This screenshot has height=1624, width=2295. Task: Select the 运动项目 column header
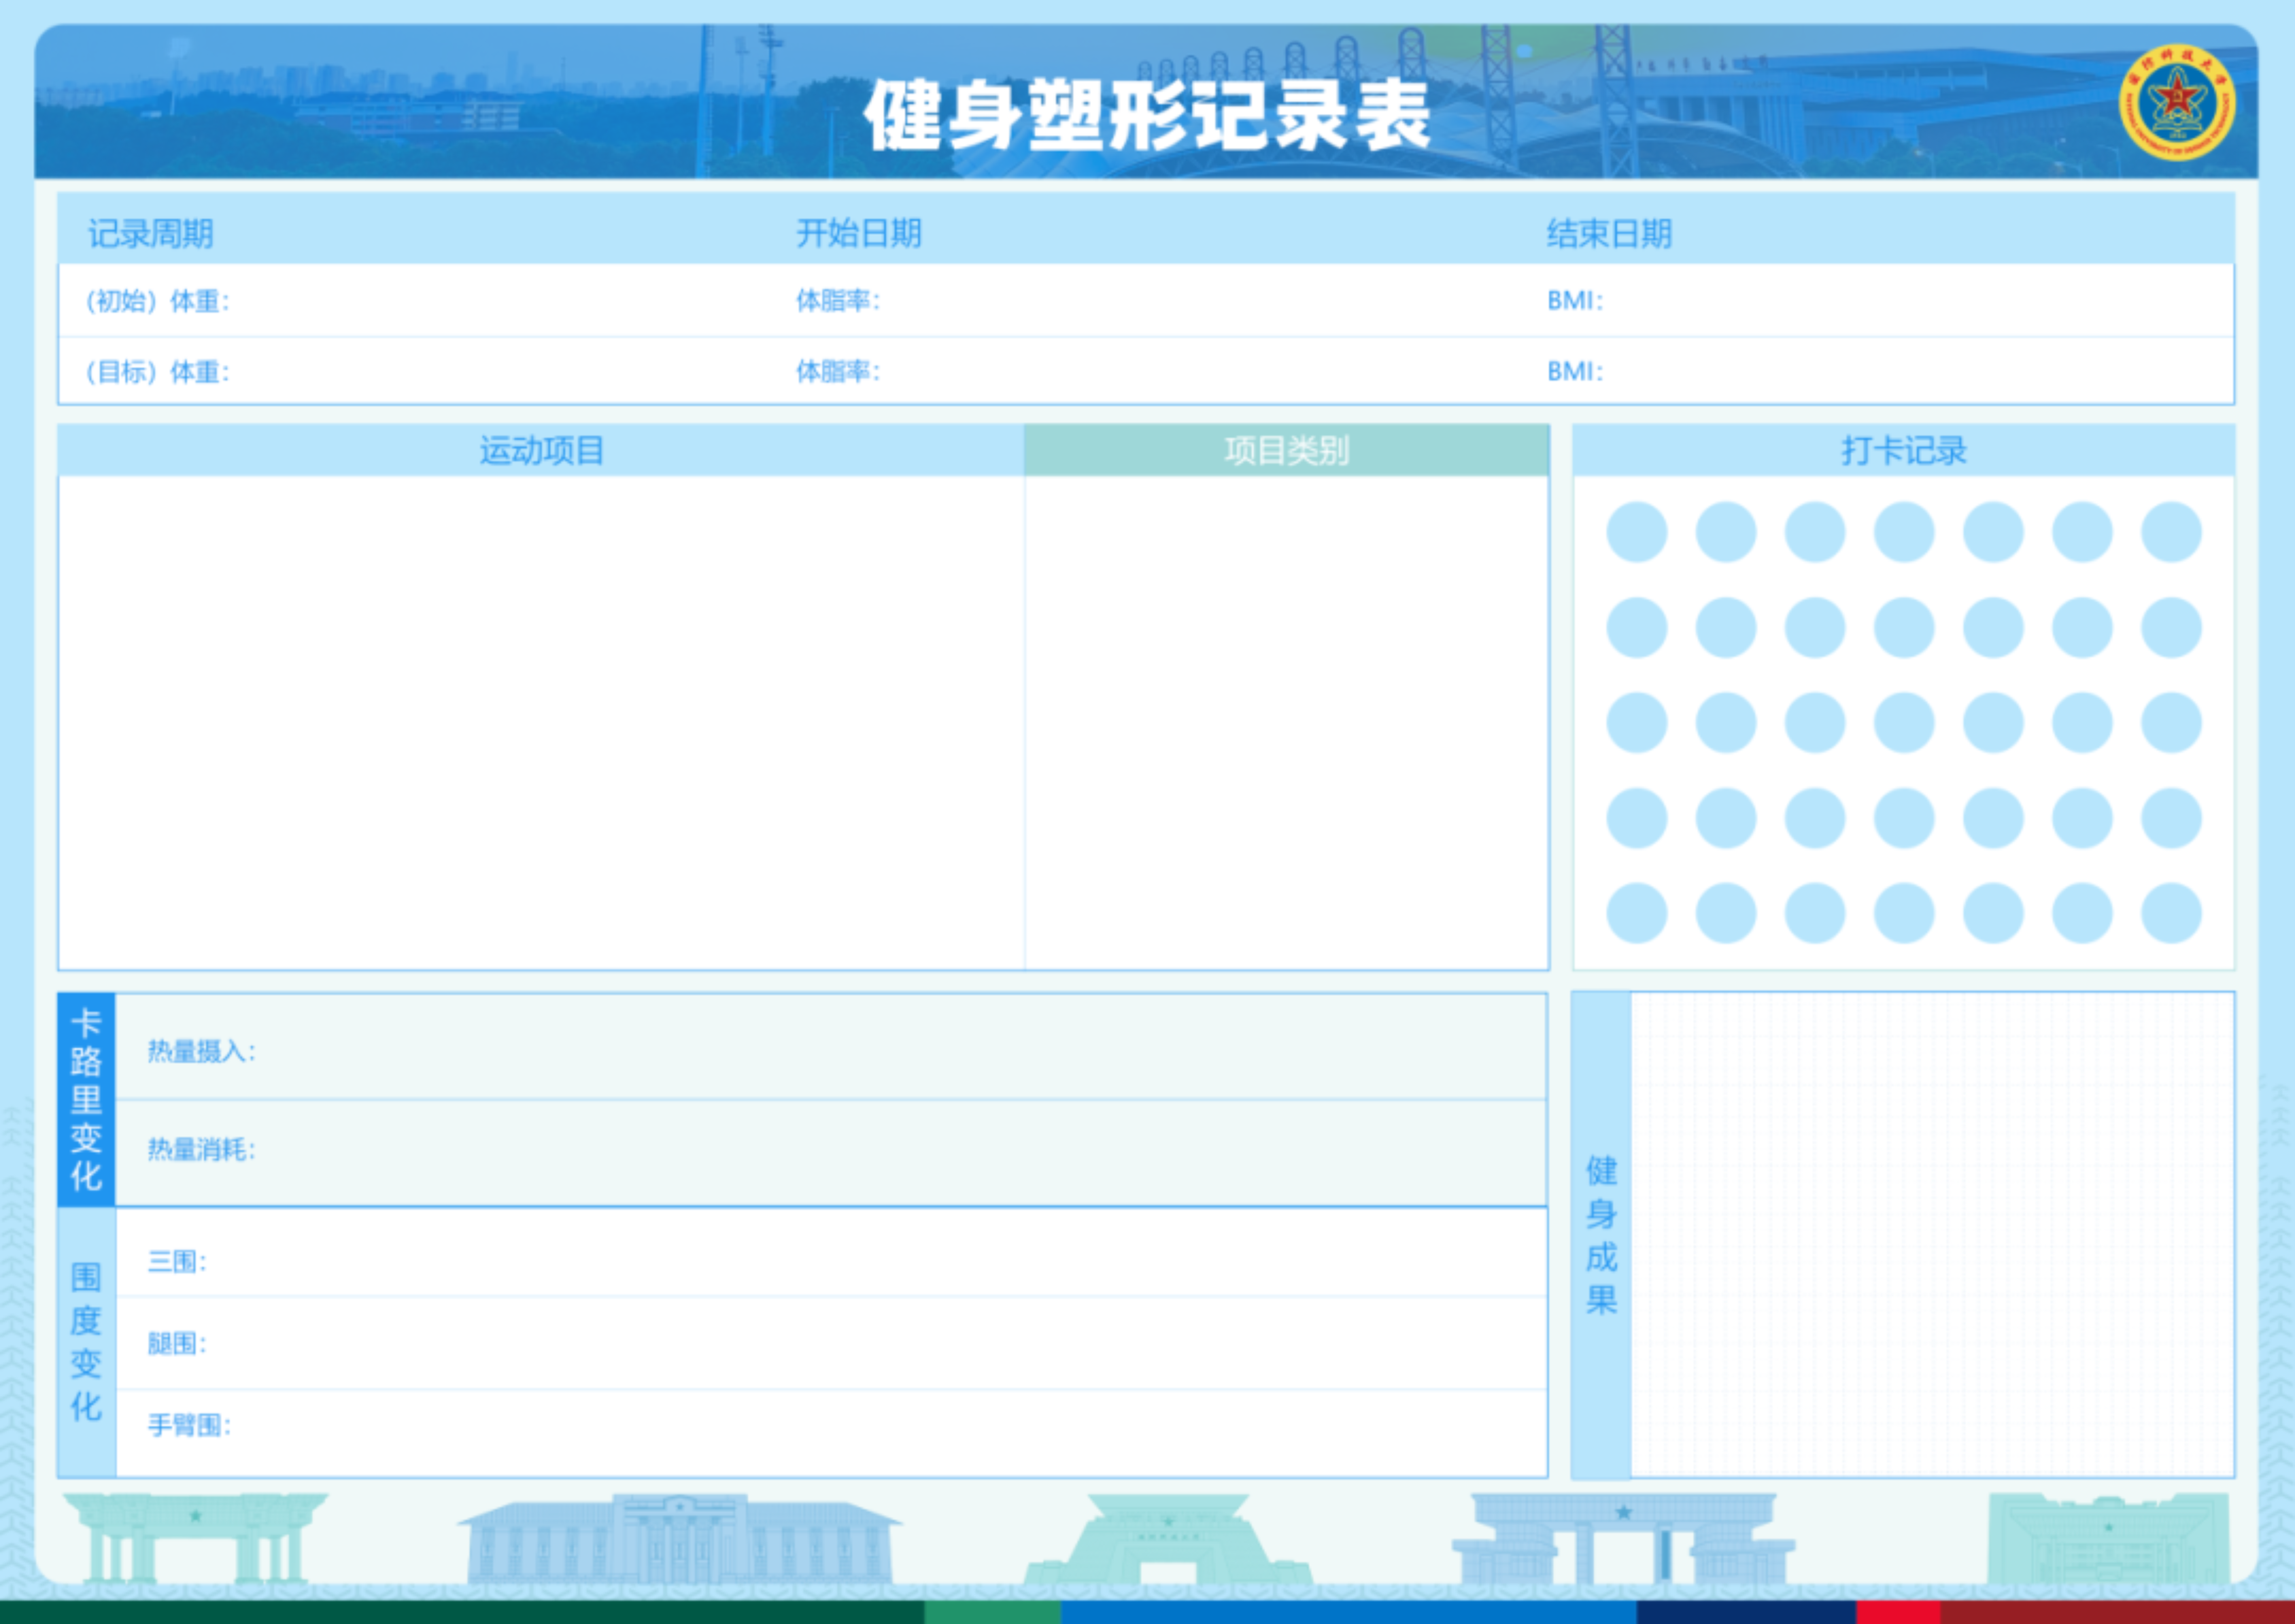click(x=541, y=451)
